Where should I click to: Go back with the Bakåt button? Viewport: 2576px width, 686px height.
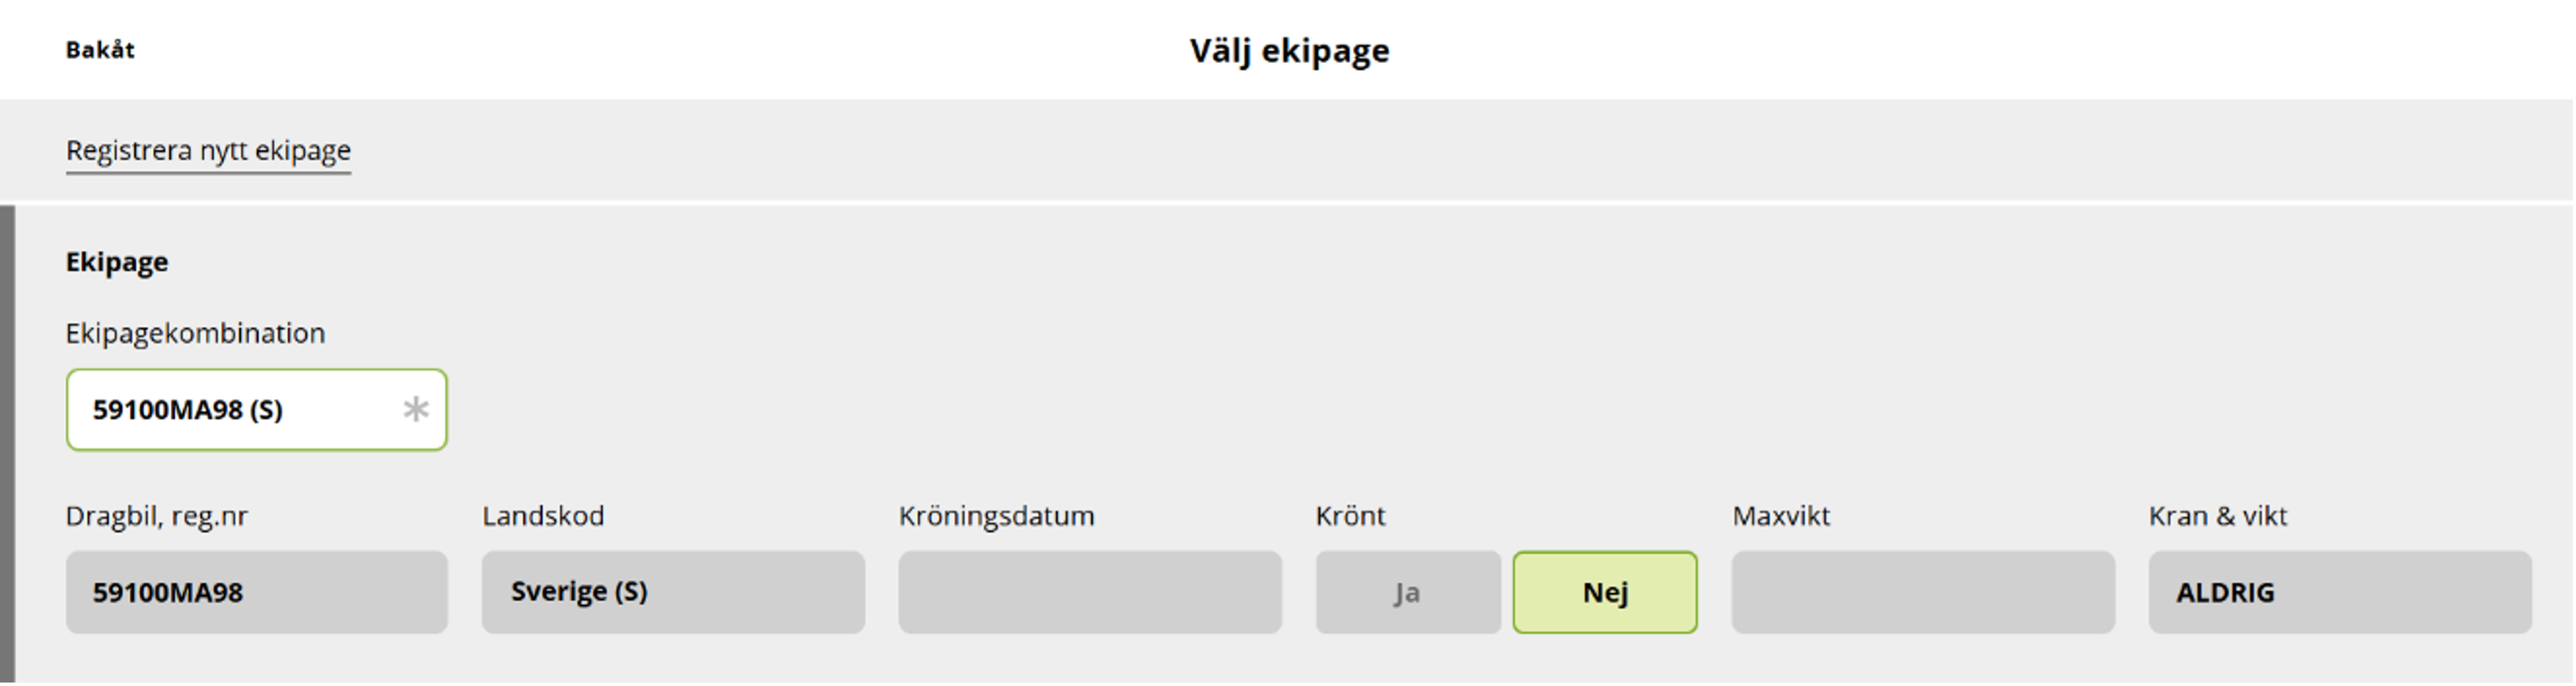tap(100, 50)
